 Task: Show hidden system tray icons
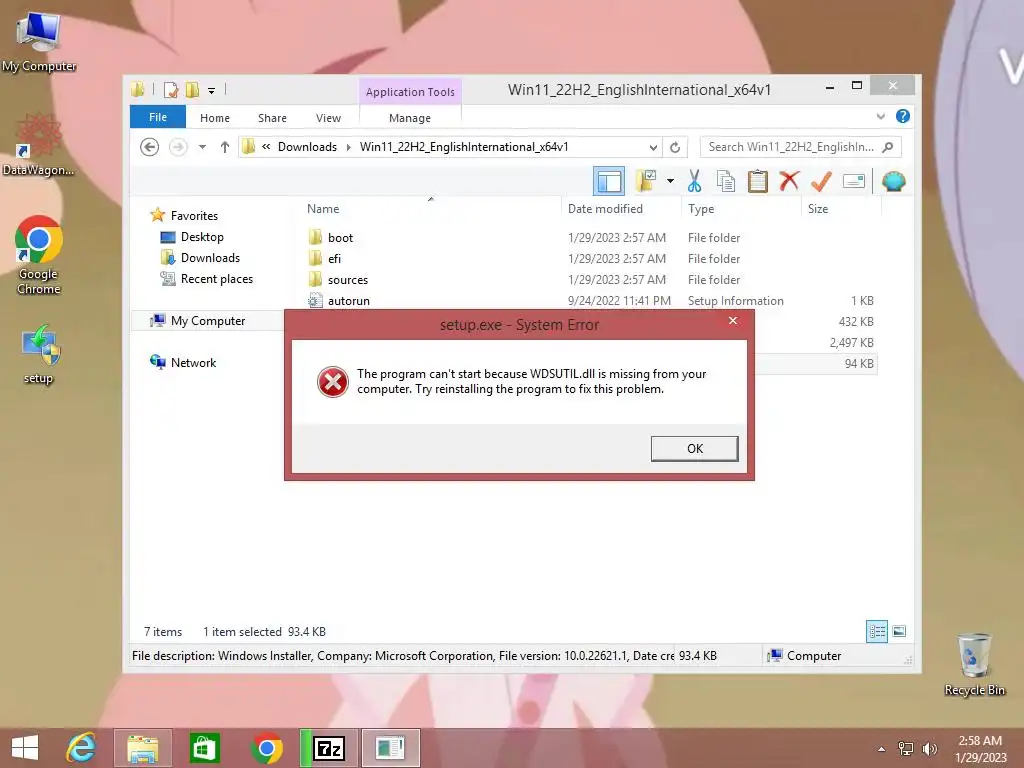tap(882, 749)
